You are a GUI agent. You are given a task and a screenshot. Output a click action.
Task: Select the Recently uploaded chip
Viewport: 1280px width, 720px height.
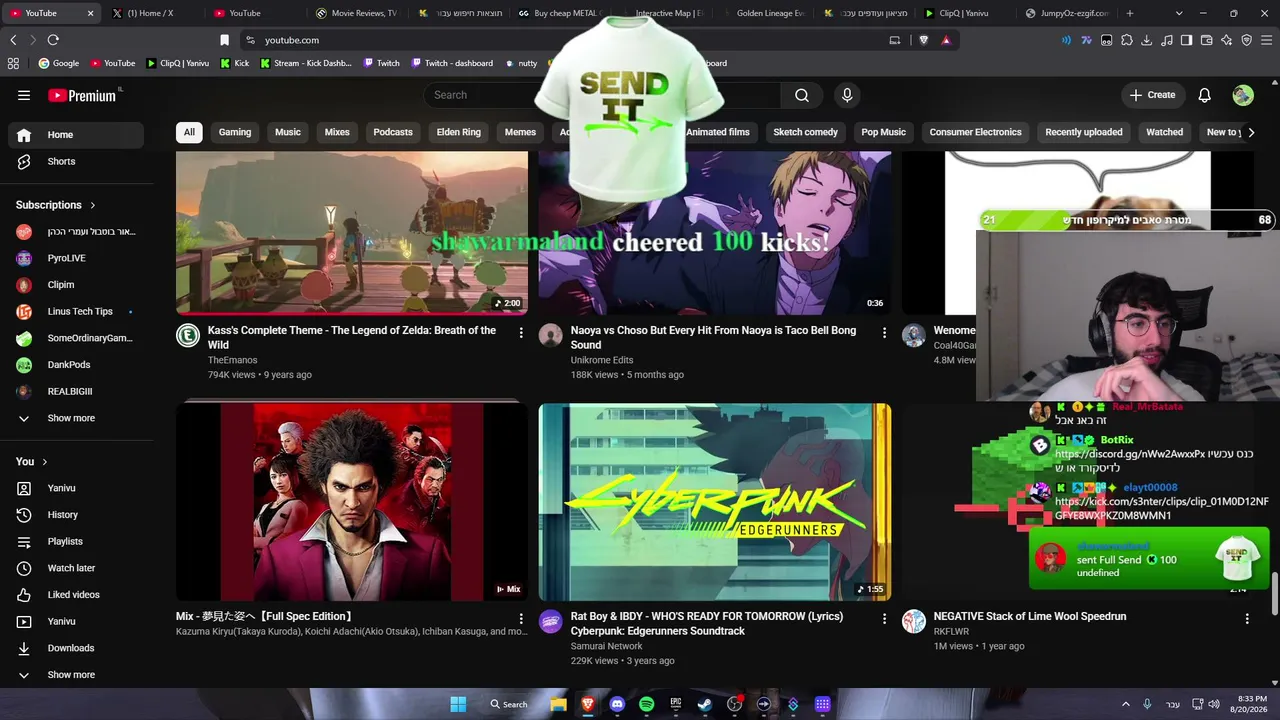click(x=1084, y=132)
